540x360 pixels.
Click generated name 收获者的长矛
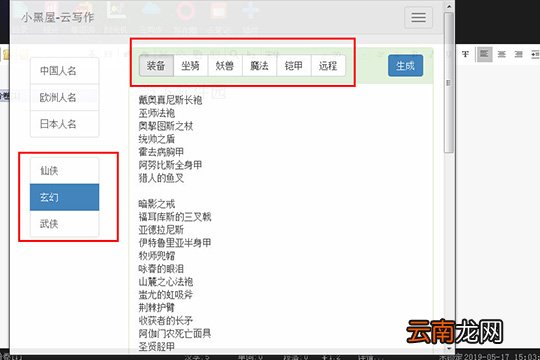click(166, 321)
